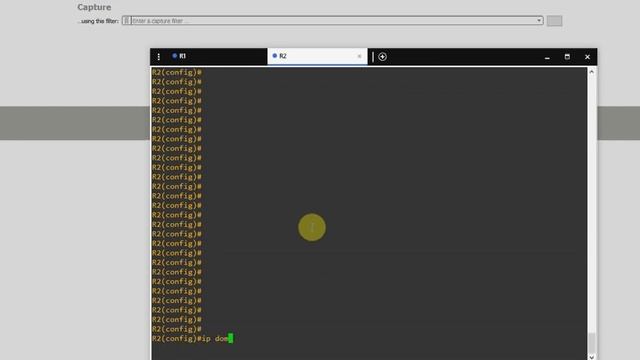Maximize the terminal window

pyautogui.click(x=567, y=57)
